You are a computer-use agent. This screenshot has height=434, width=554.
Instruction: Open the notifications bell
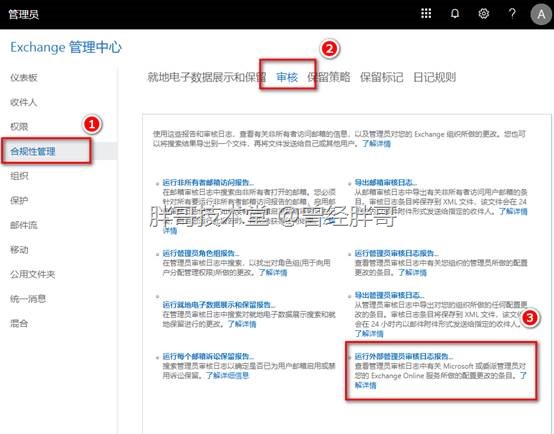coord(455,14)
